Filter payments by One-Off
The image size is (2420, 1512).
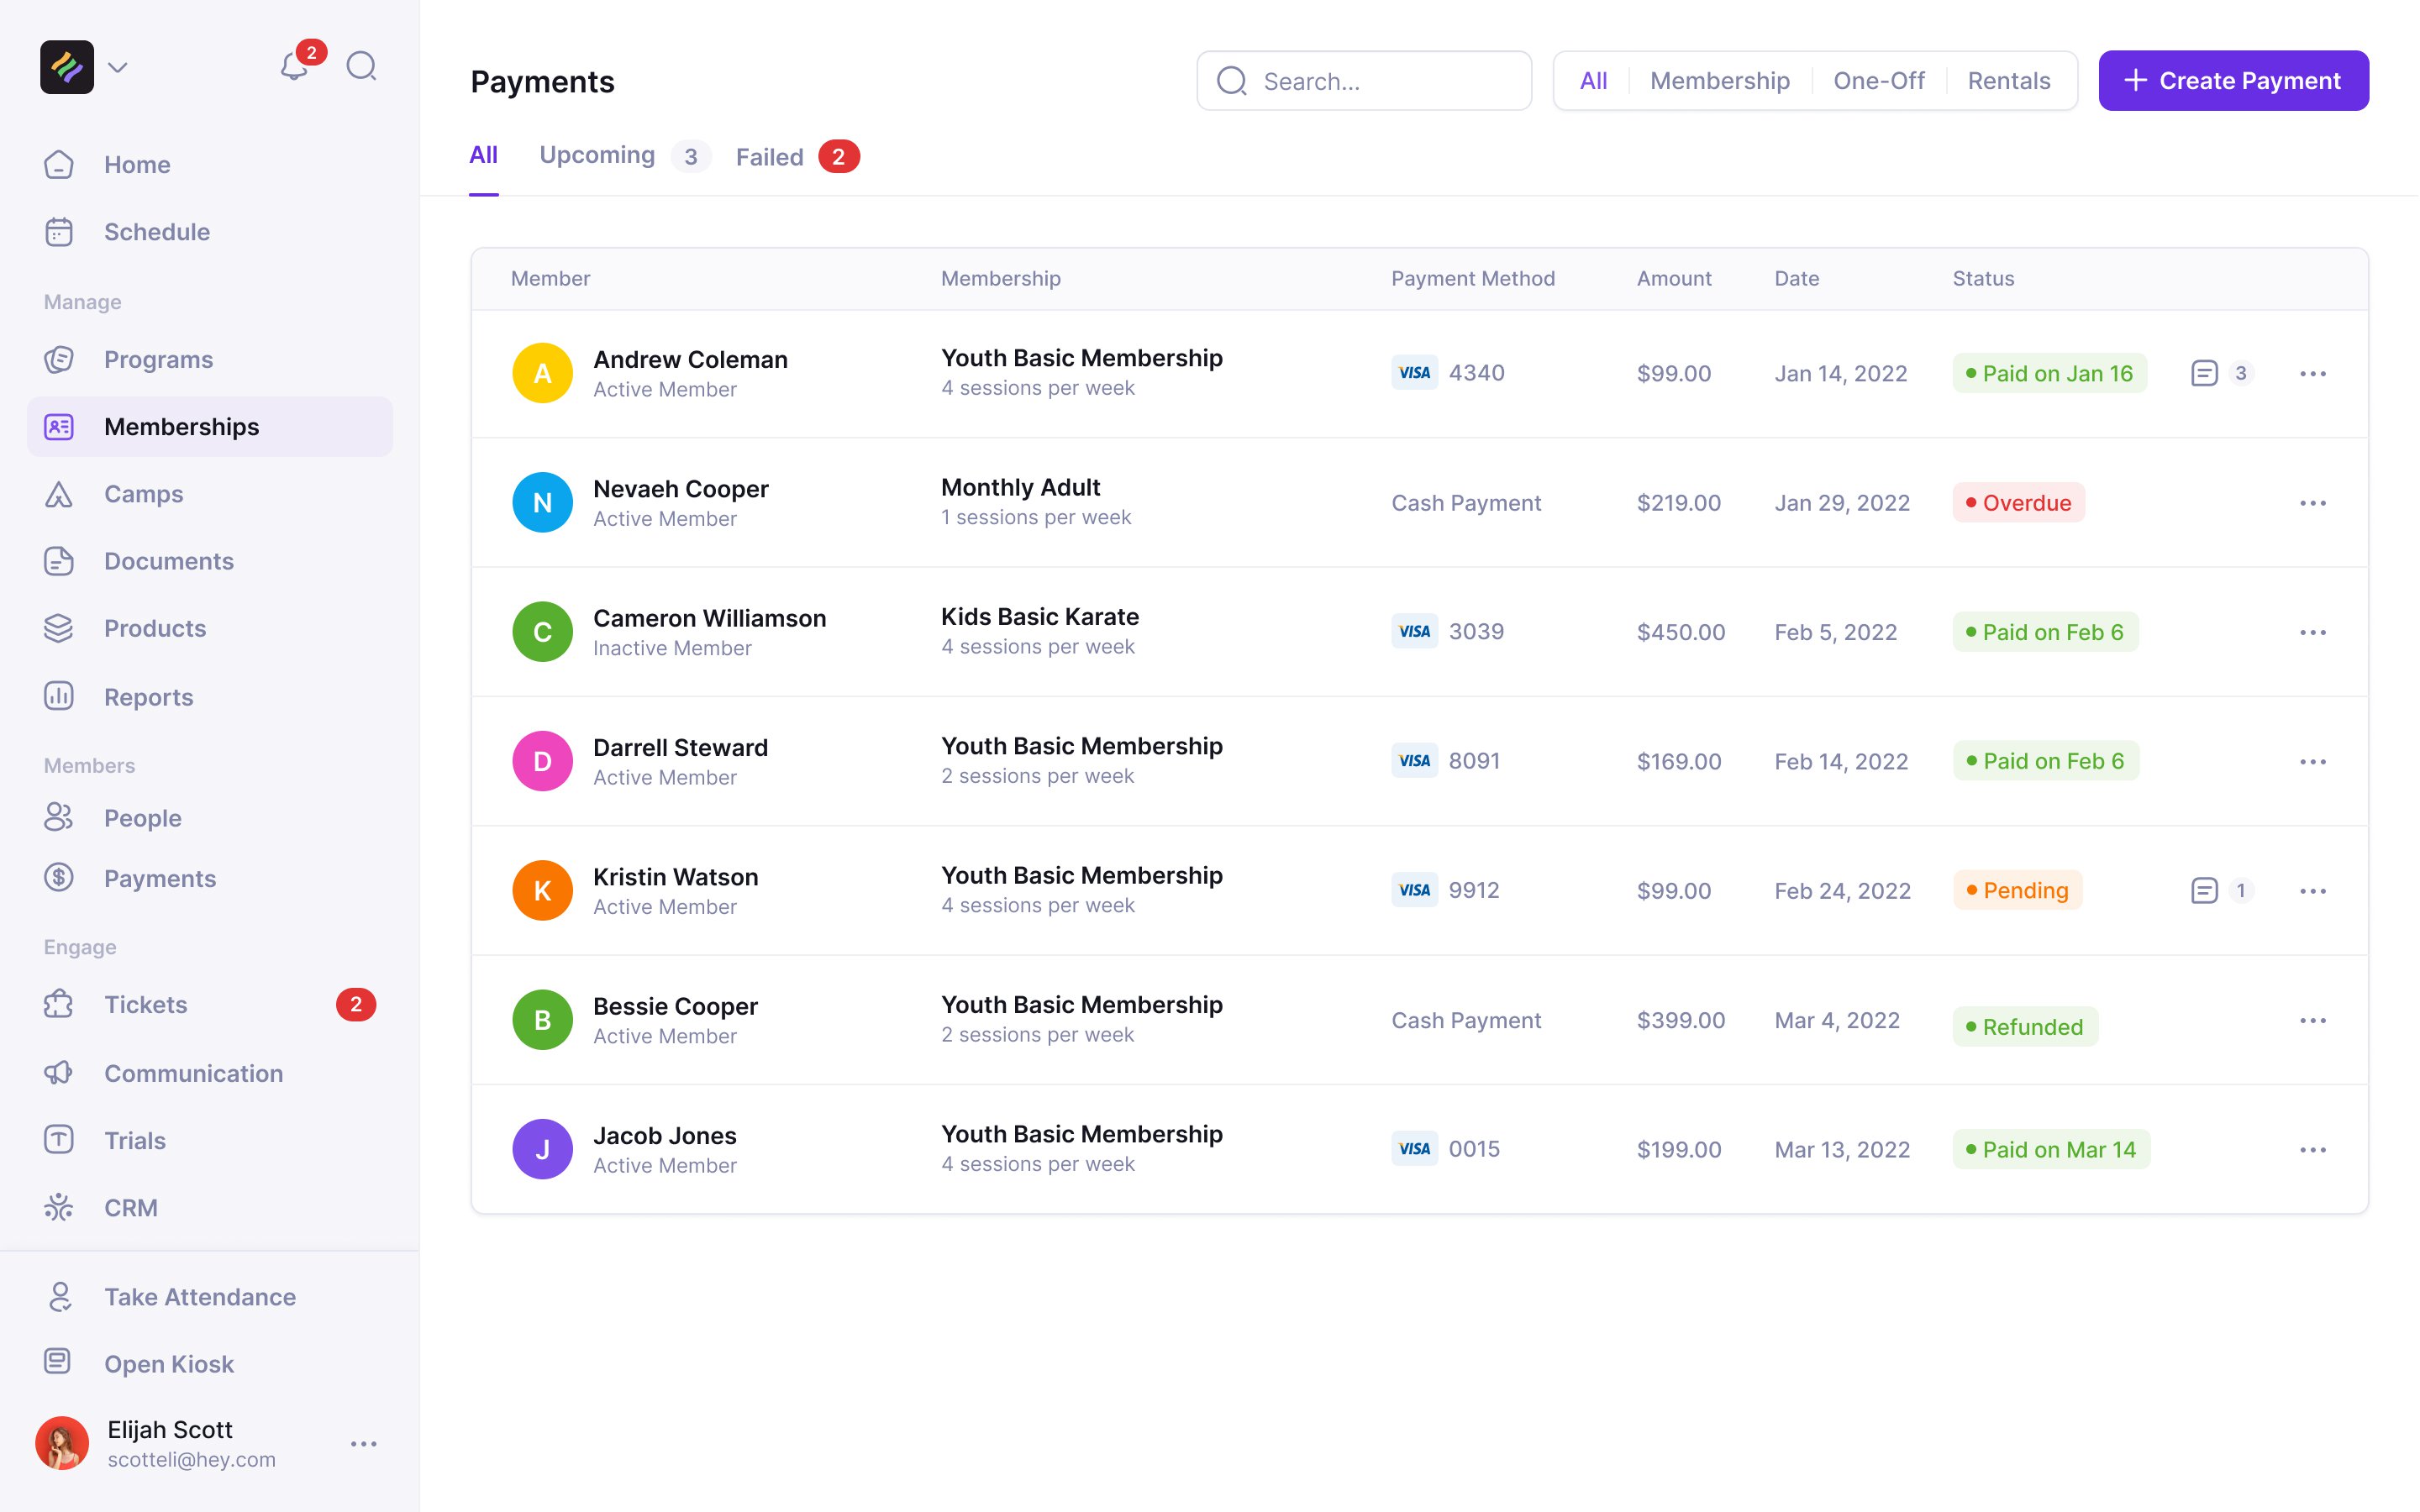1878,81
